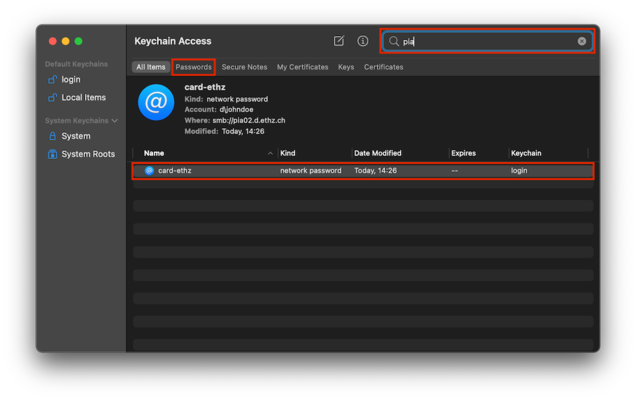Select the Local Items keychain
Image resolution: width=636 pixels, height=400 pixels.
(x=83, y=97)
